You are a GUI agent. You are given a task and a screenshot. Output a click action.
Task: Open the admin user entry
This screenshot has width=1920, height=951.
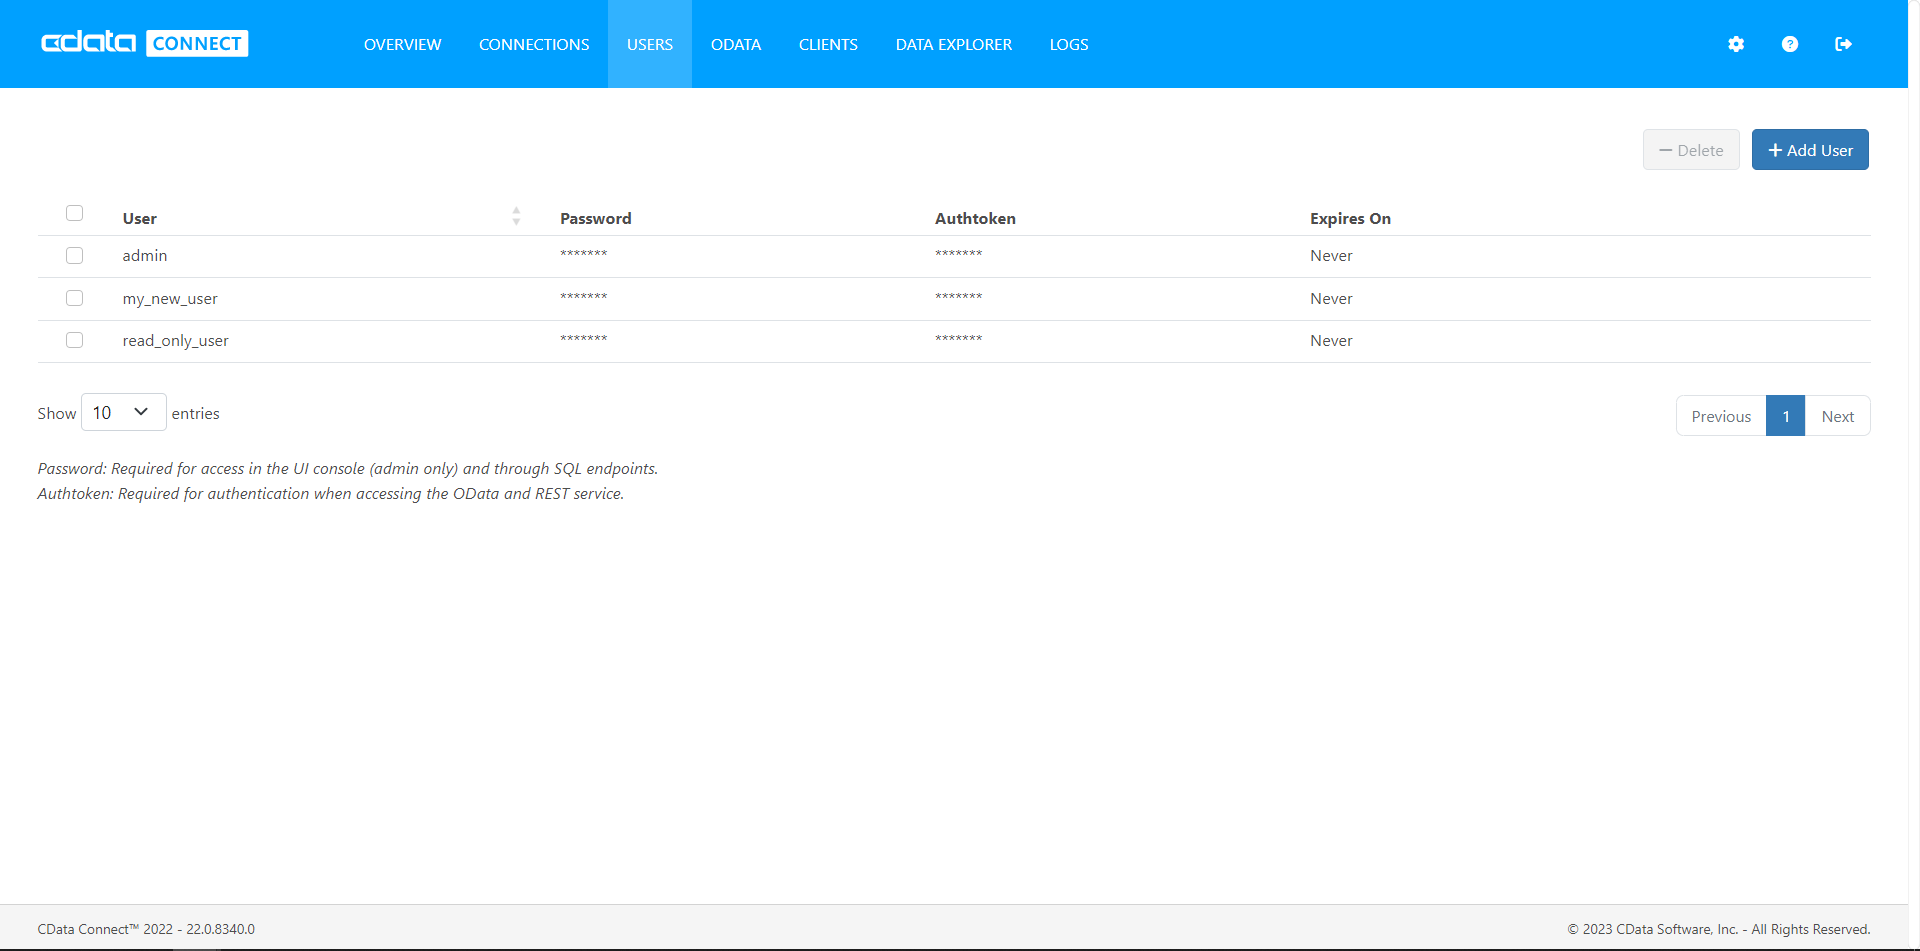click(x=145, y=256)
